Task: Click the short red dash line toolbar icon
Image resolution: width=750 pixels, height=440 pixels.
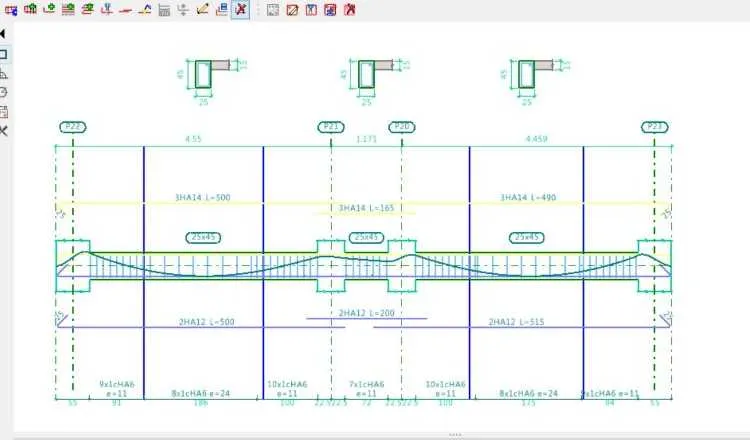Action: click(x=125, y=10)
